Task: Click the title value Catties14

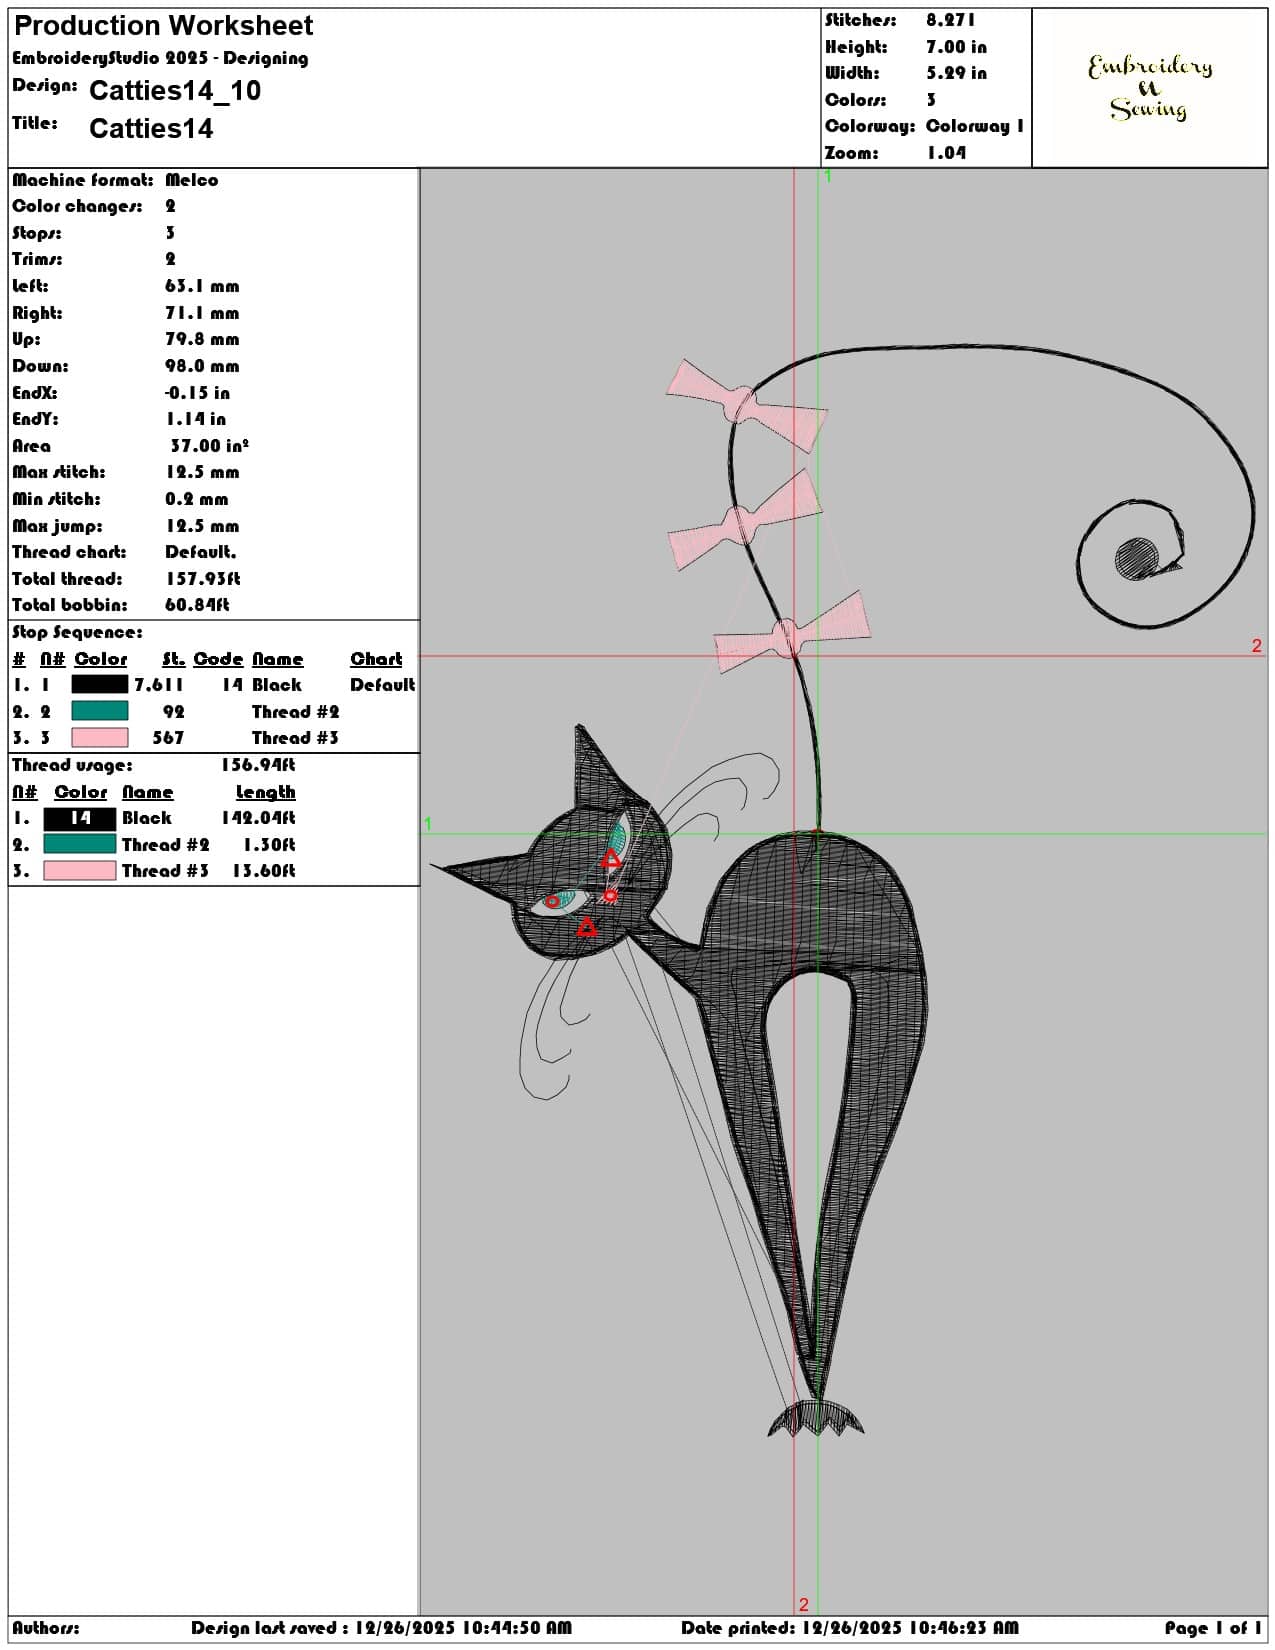Action: [151, 128]
